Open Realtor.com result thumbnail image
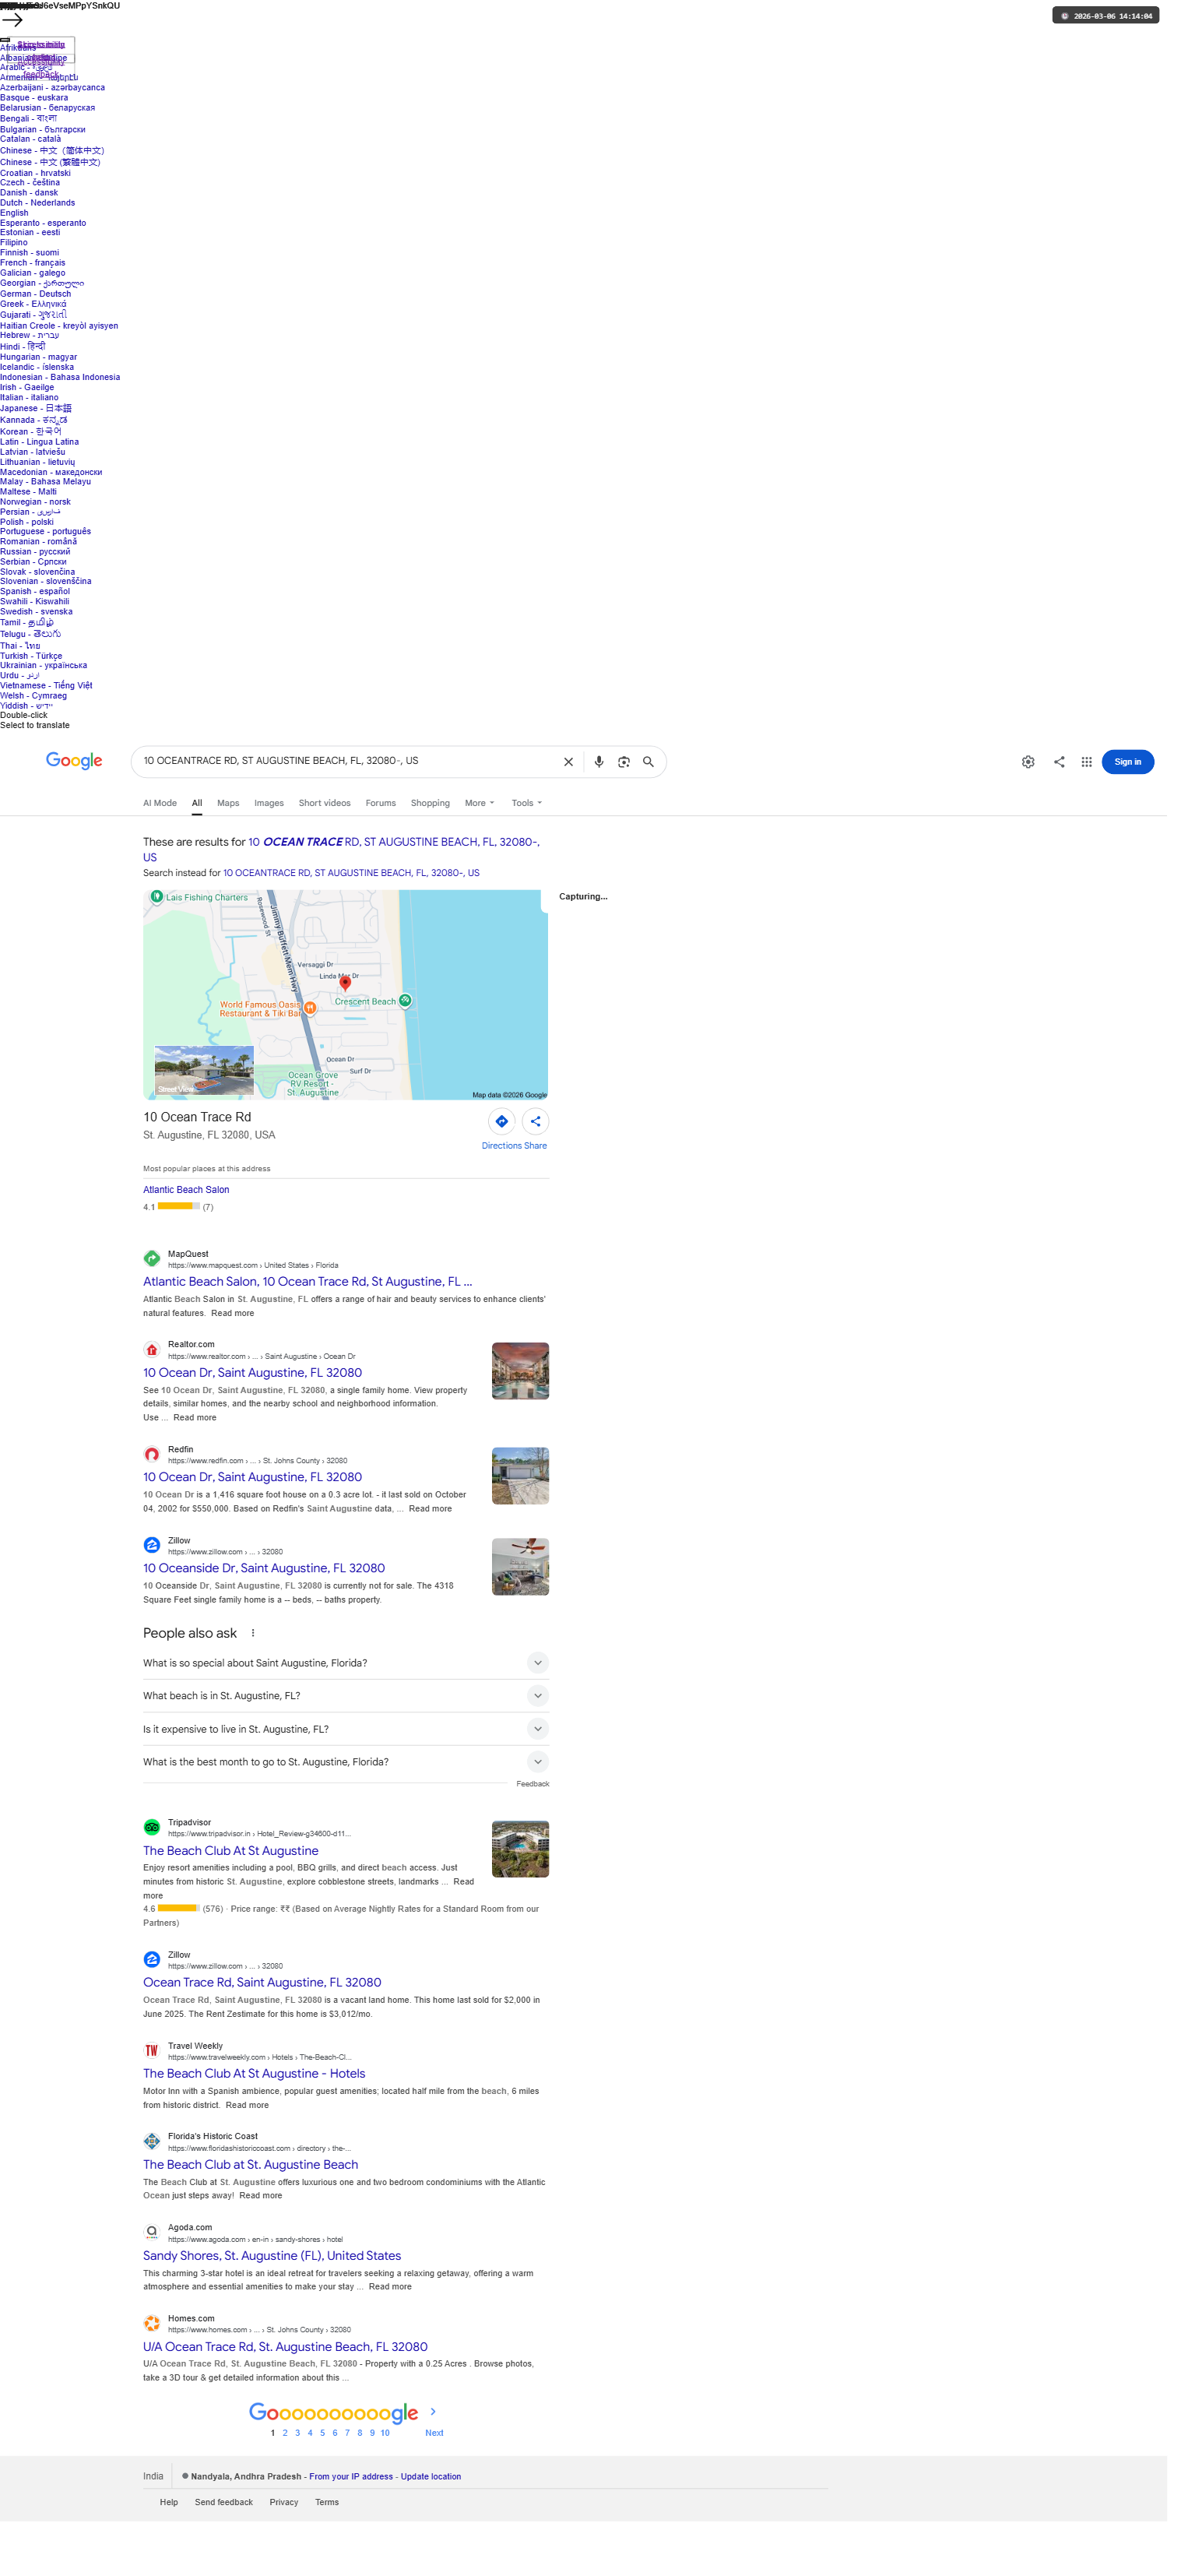The width and height of the screenshot is (1181, 2576). pyautogui.click(x=520, y=1371)
